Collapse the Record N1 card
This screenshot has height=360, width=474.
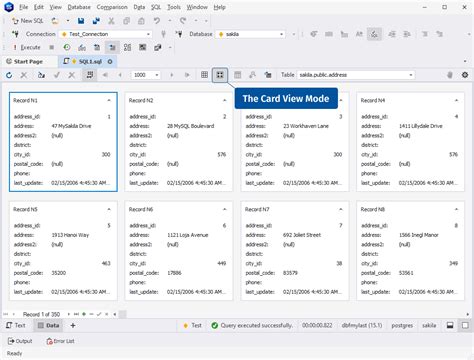click(109, 100)
